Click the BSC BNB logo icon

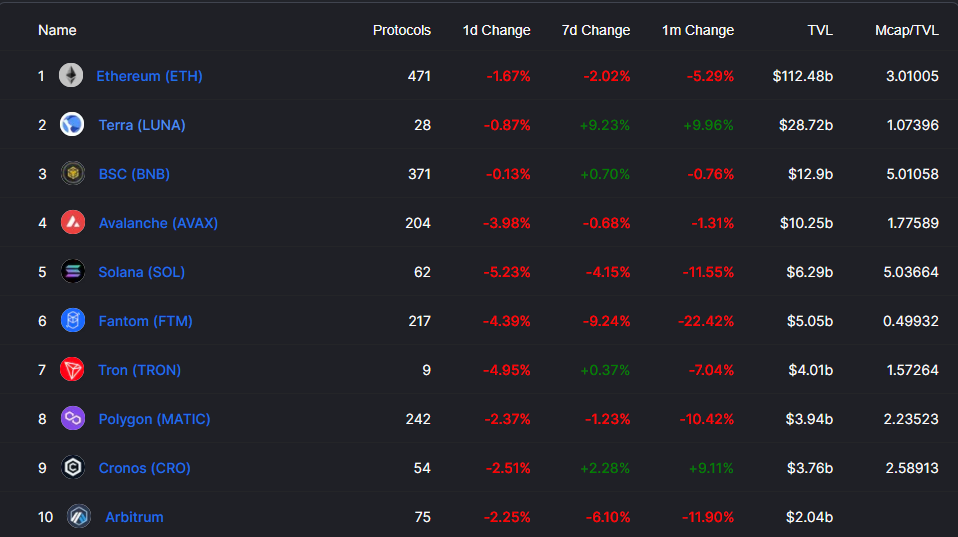72,174
